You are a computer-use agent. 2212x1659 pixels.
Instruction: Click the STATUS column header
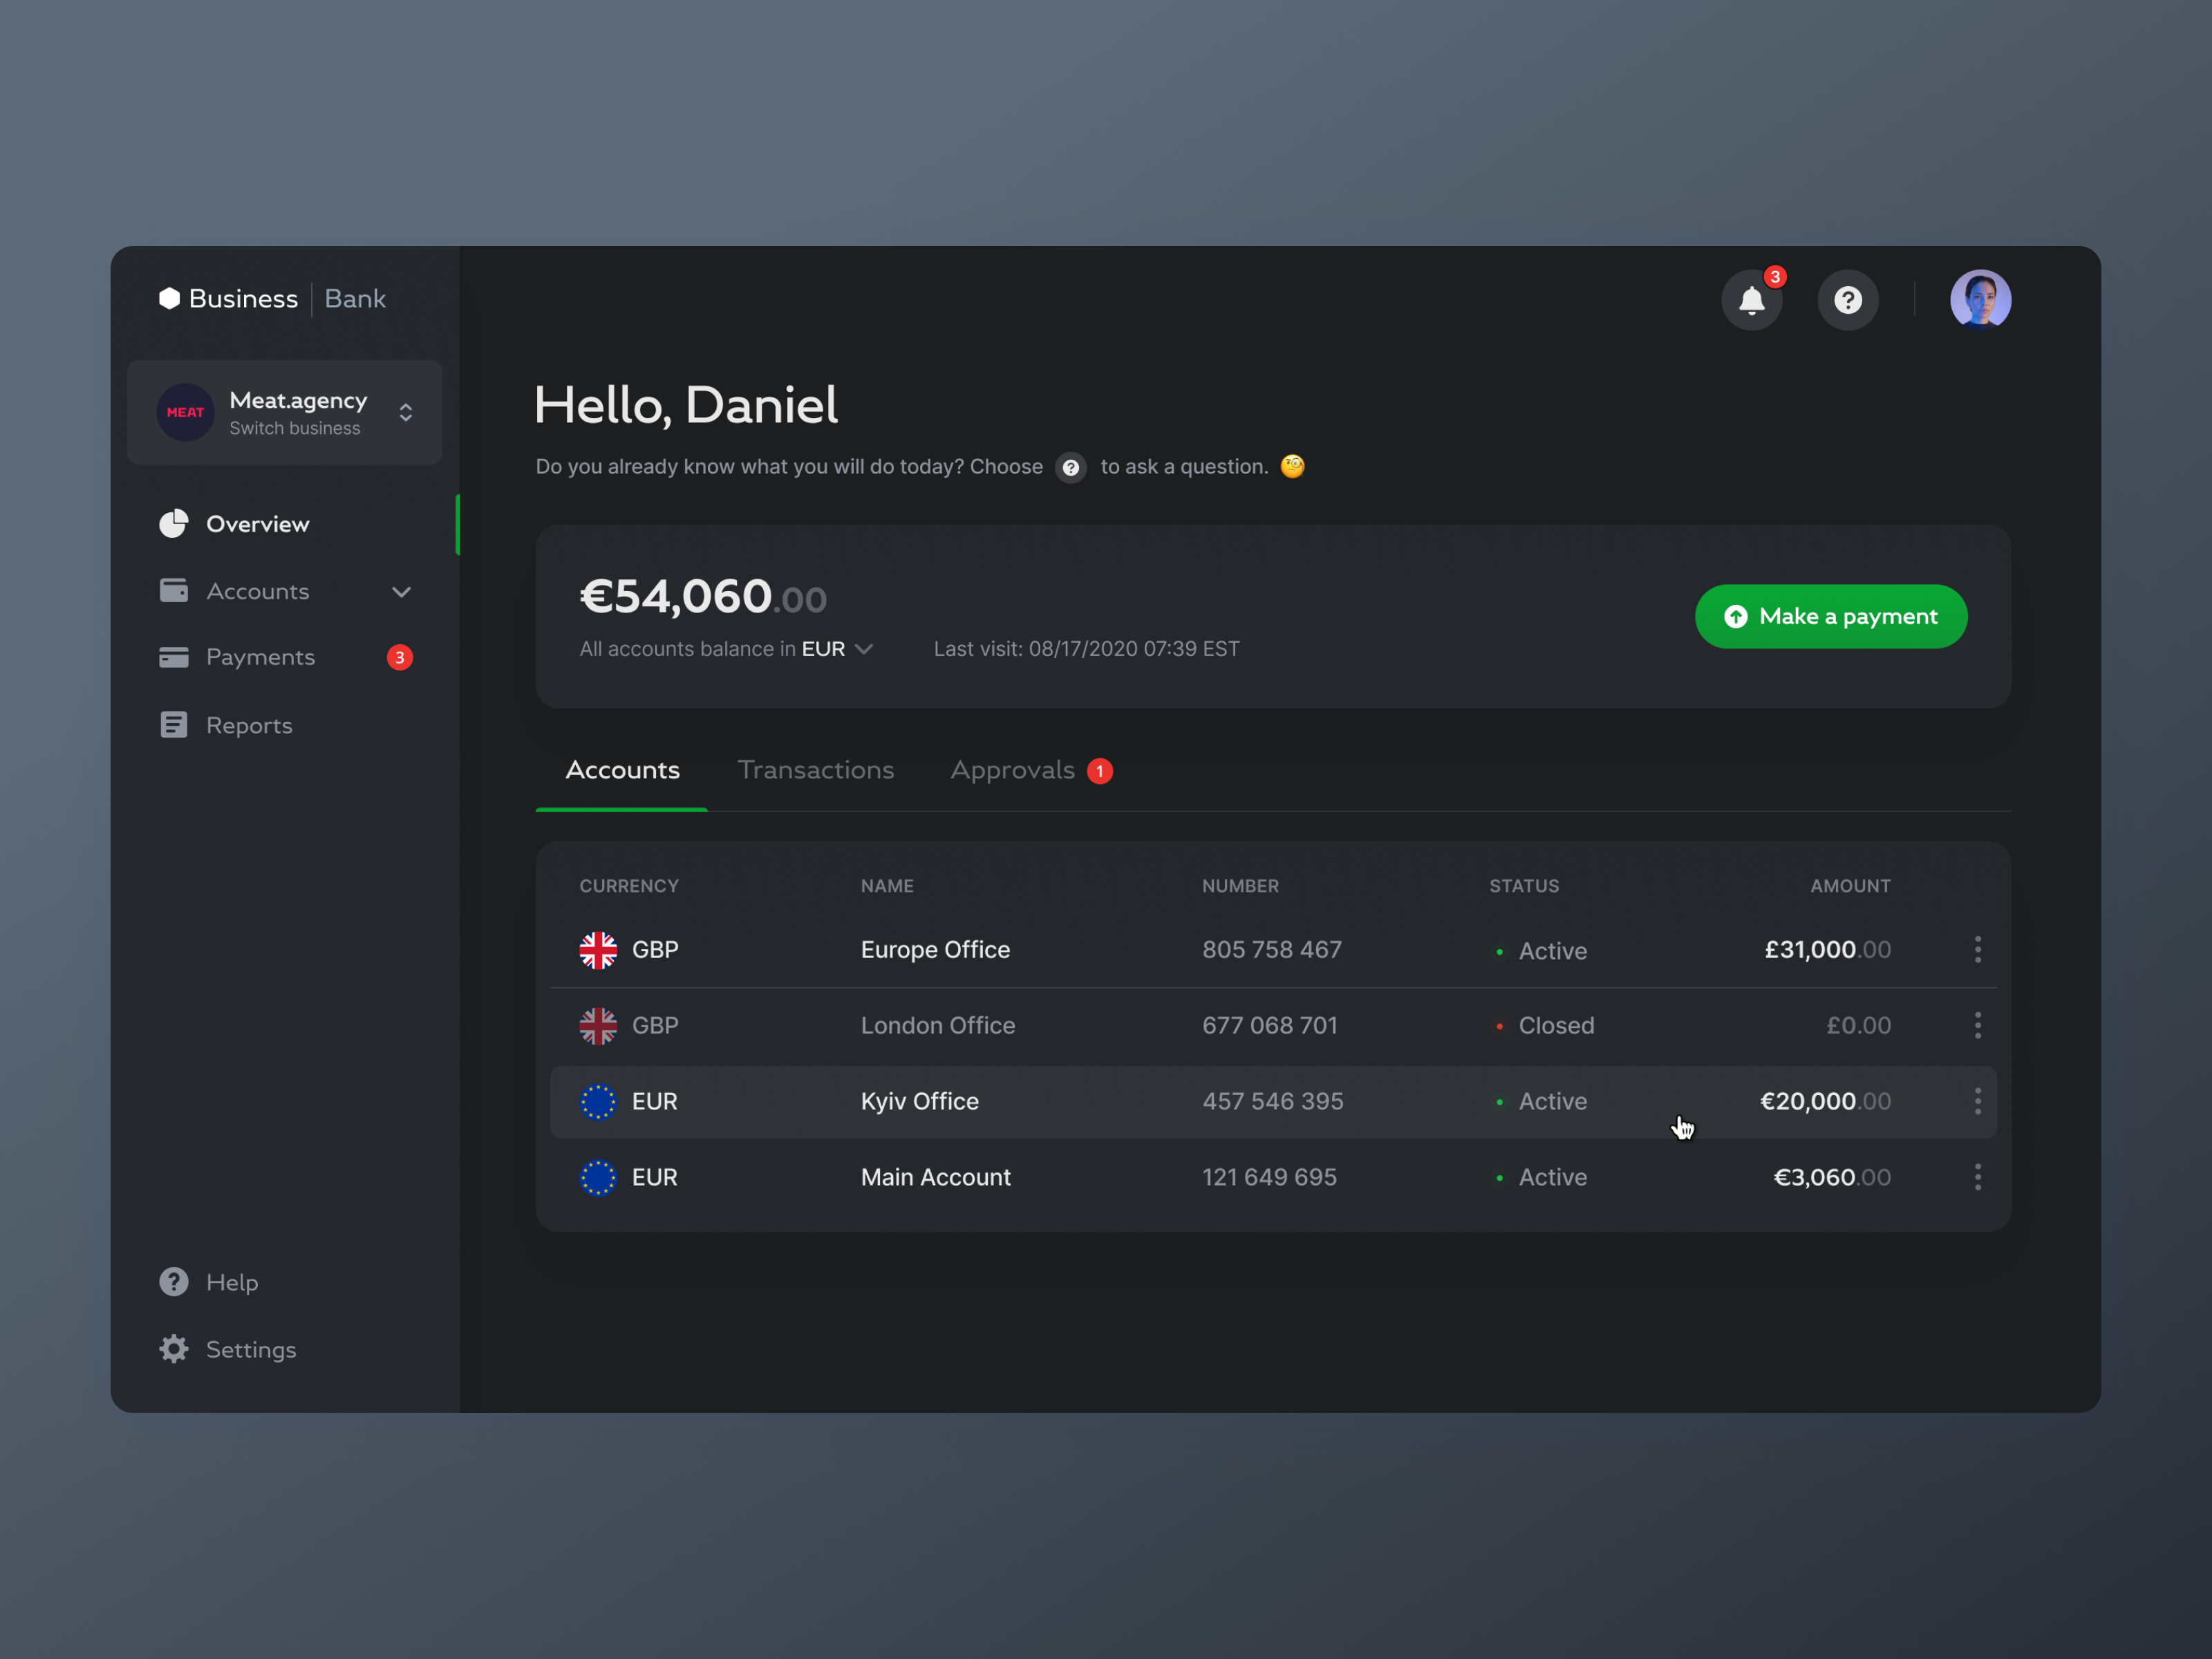1524,886
